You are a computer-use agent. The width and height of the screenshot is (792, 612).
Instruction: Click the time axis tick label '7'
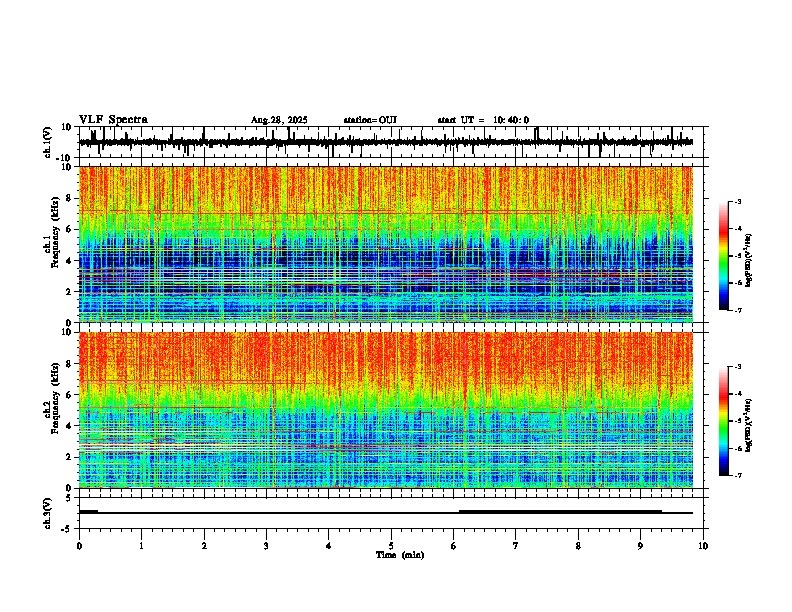coord(516,546)
